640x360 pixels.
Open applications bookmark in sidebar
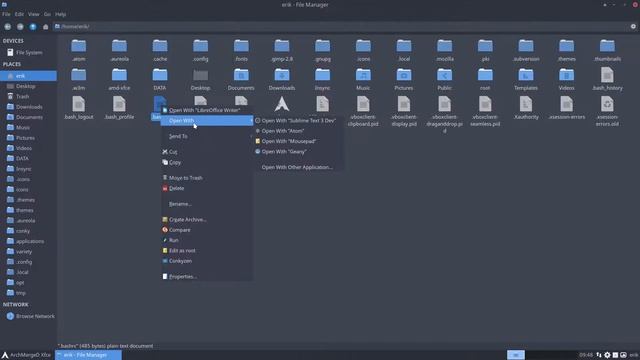[29, 241]
